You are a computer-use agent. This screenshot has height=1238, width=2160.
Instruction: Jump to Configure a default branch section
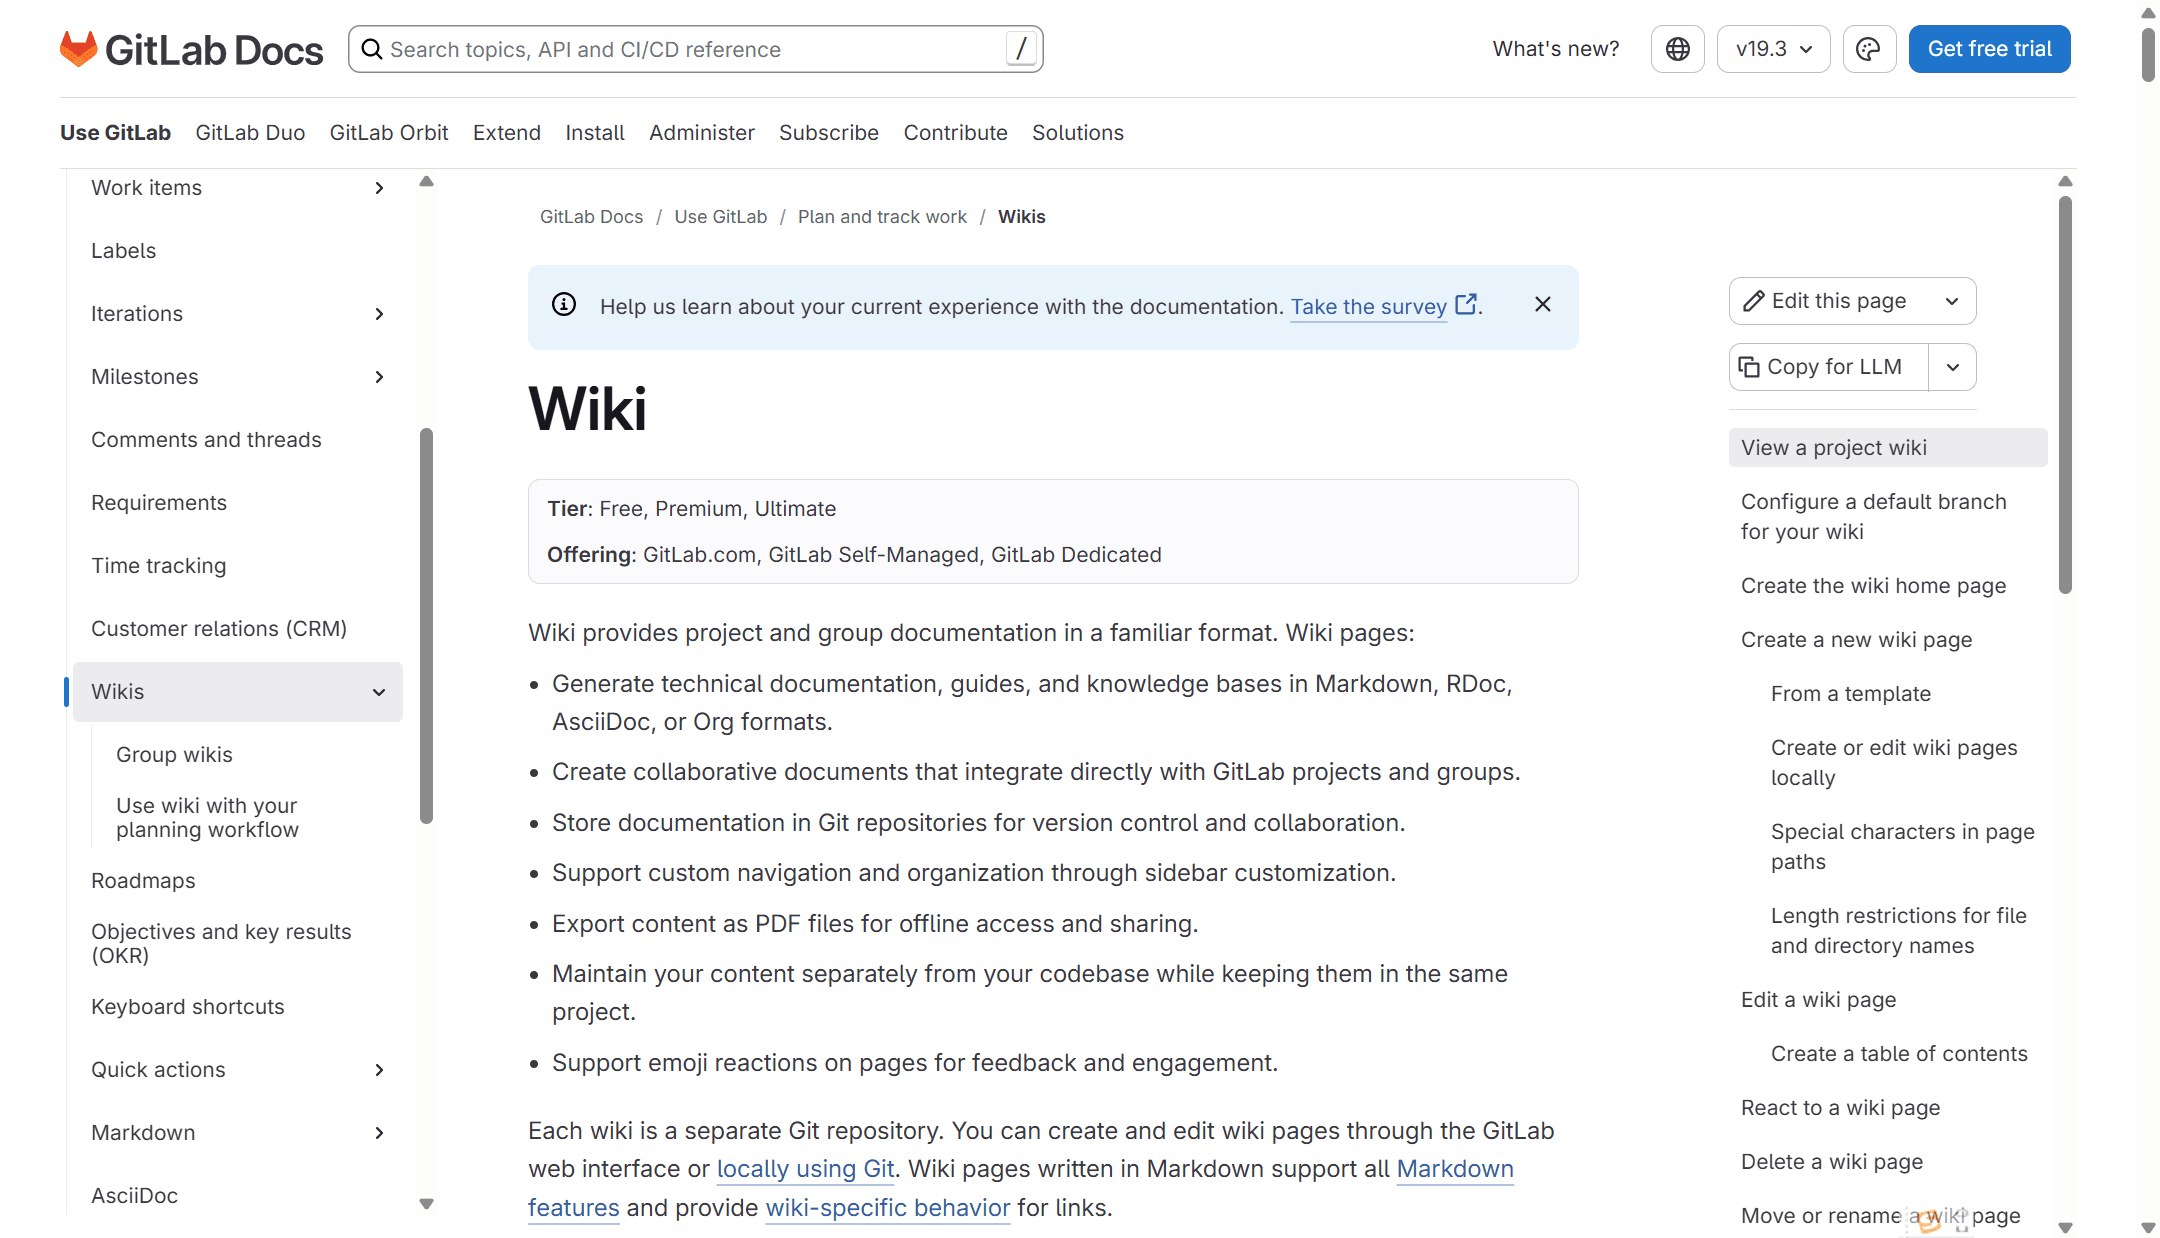[x=1874, y=517]
